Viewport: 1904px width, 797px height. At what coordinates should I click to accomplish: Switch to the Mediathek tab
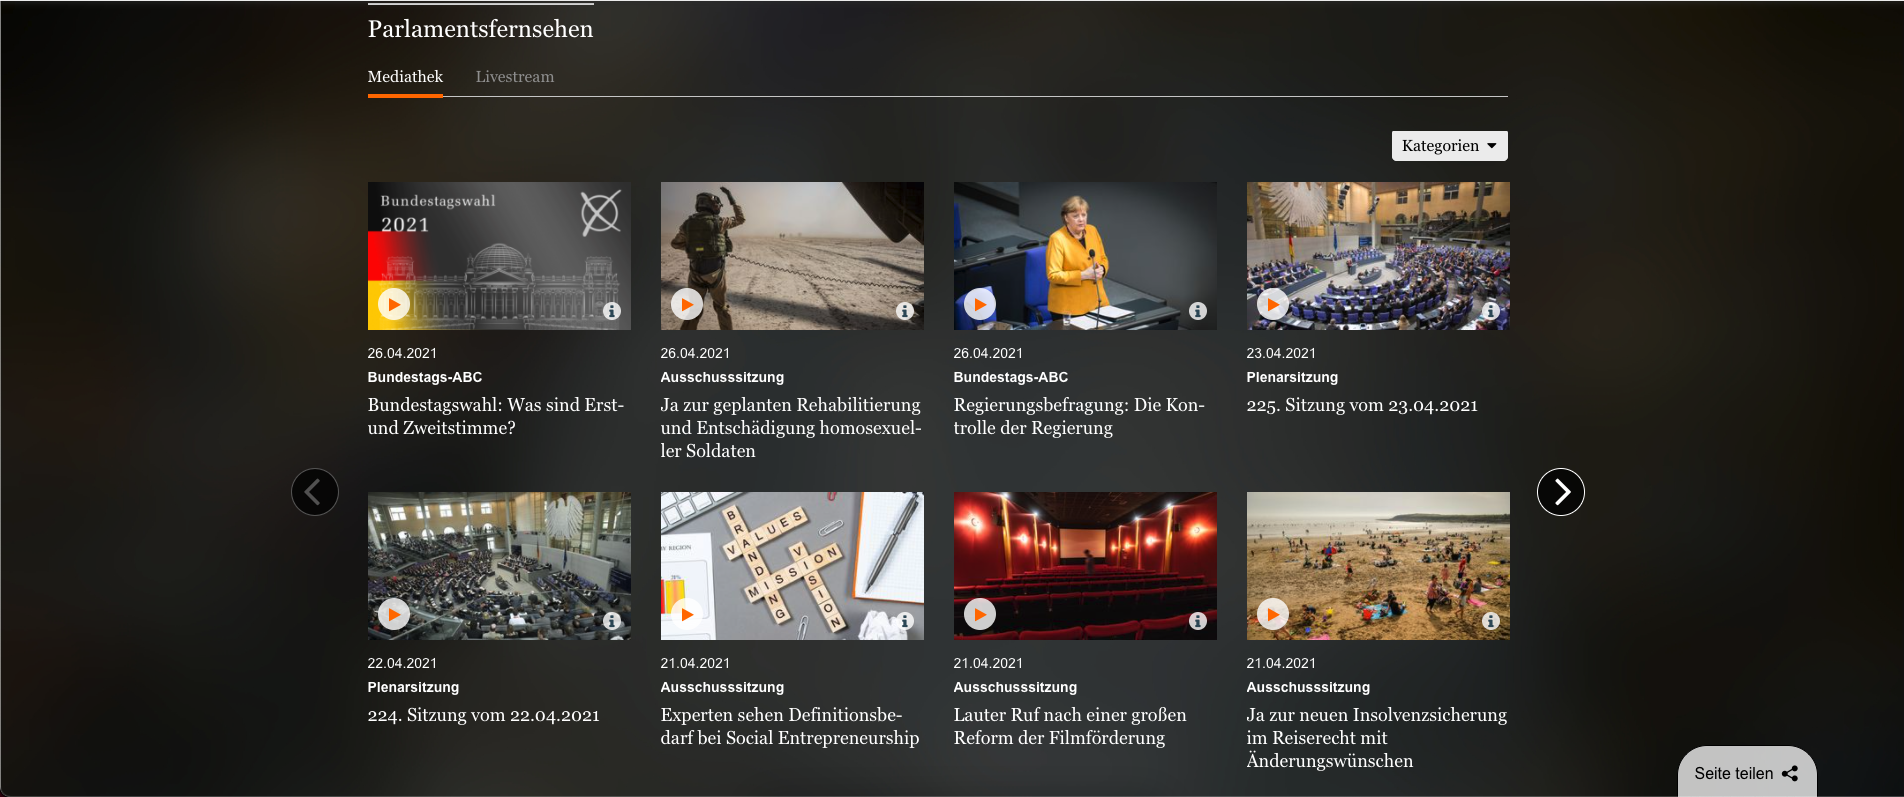[405, 77]
